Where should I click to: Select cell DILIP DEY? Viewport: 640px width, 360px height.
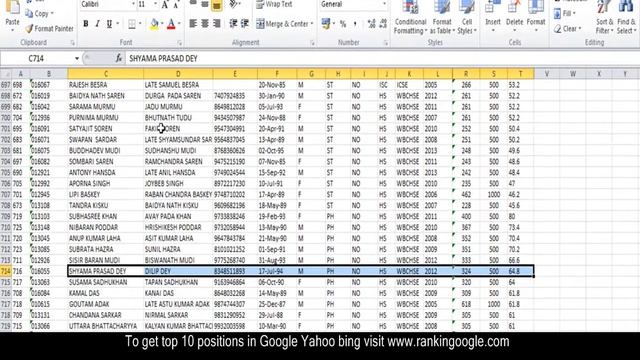coord(178,271)
